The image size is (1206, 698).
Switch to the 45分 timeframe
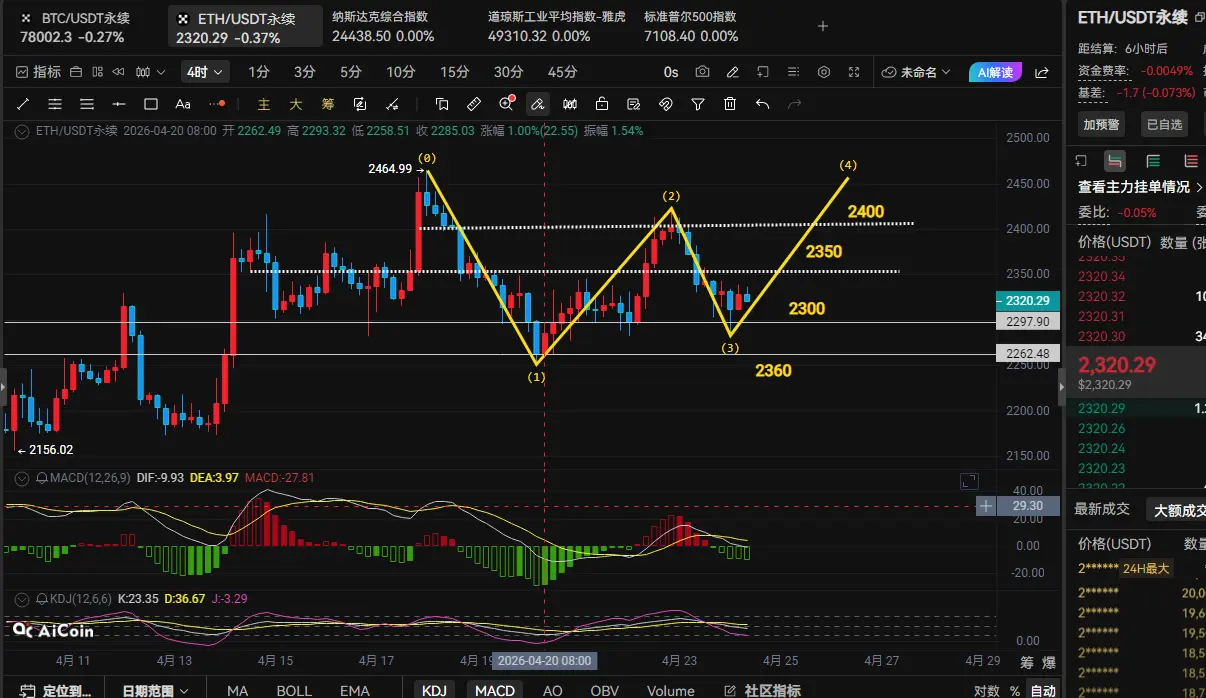[x=562, y=72]
